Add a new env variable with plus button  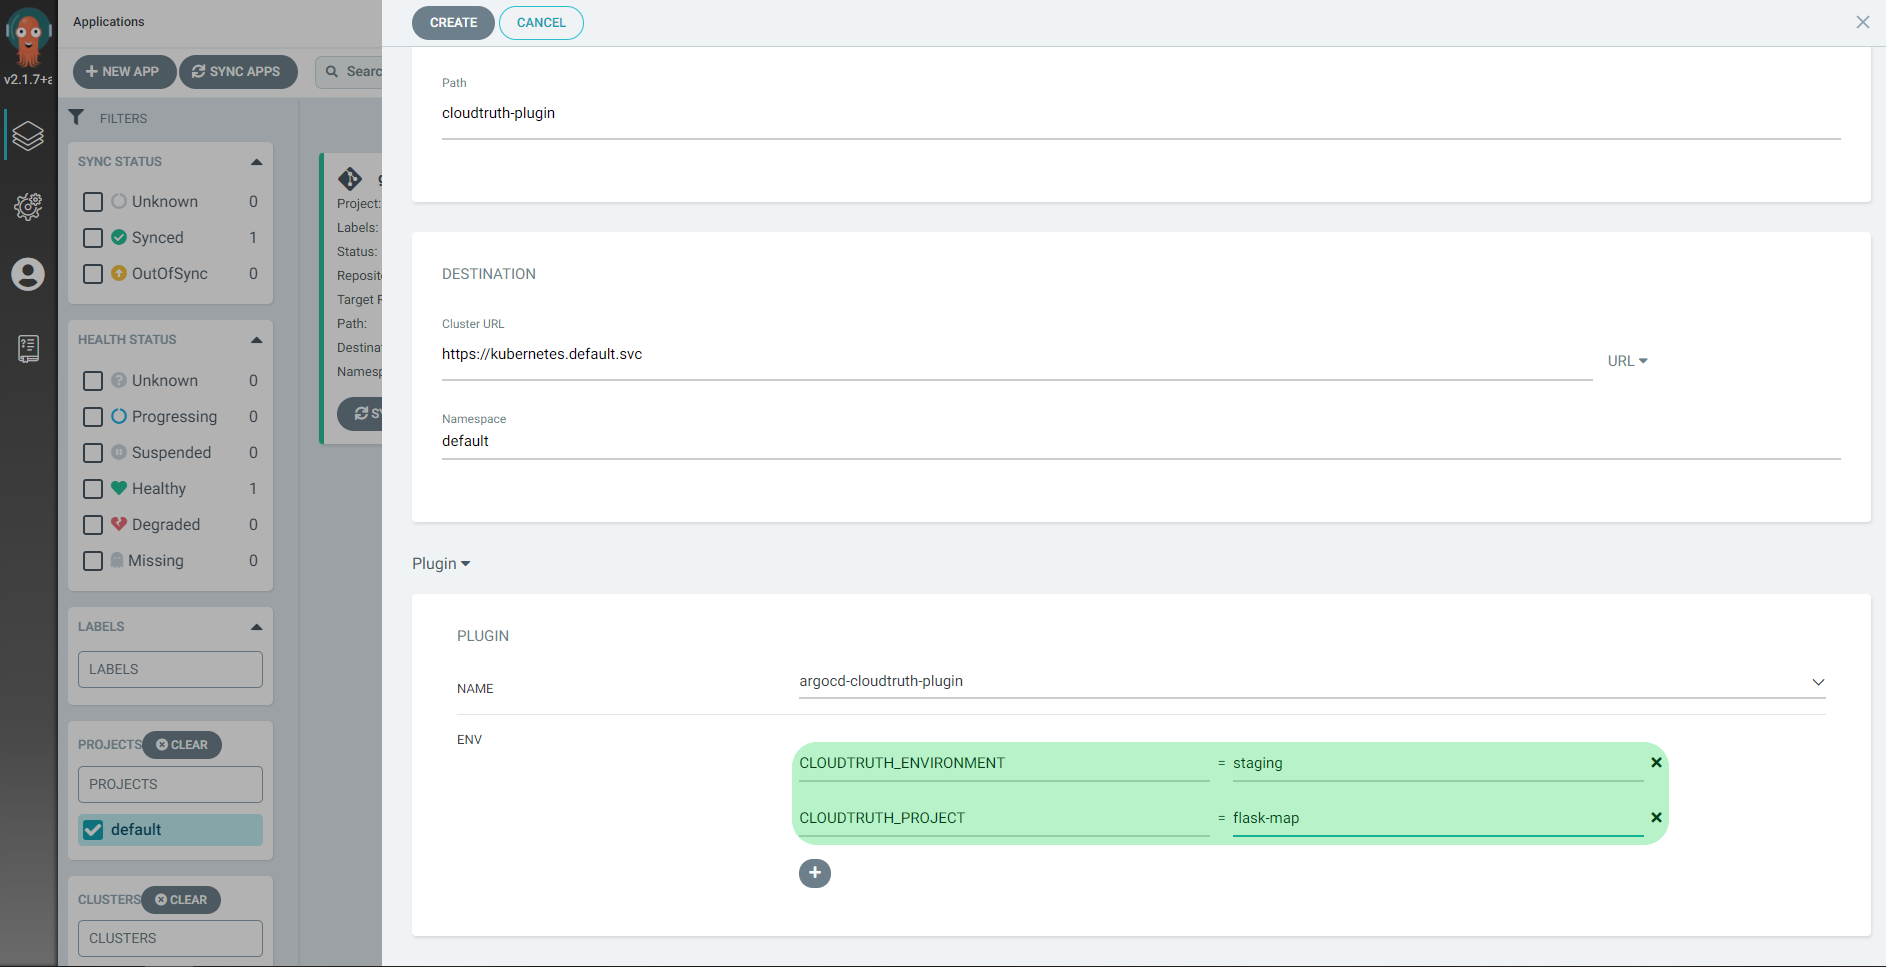tap(815, 873)
